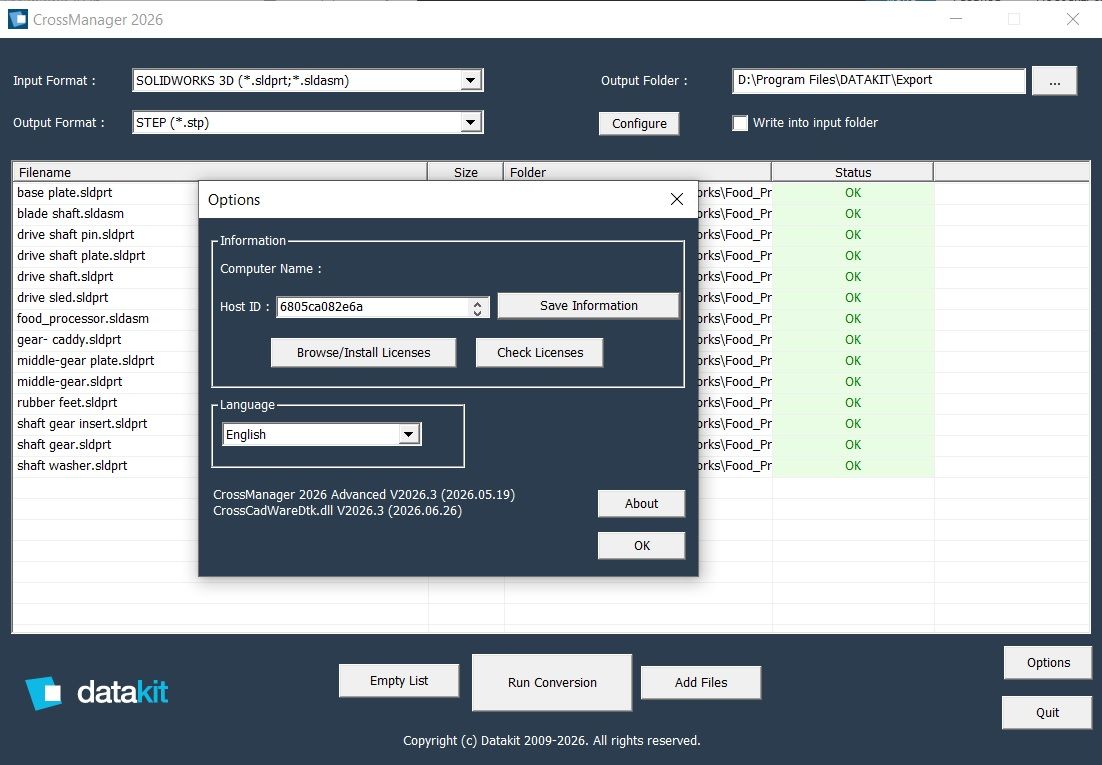Click Computer Name label
1102x765 pixels.
271,269
